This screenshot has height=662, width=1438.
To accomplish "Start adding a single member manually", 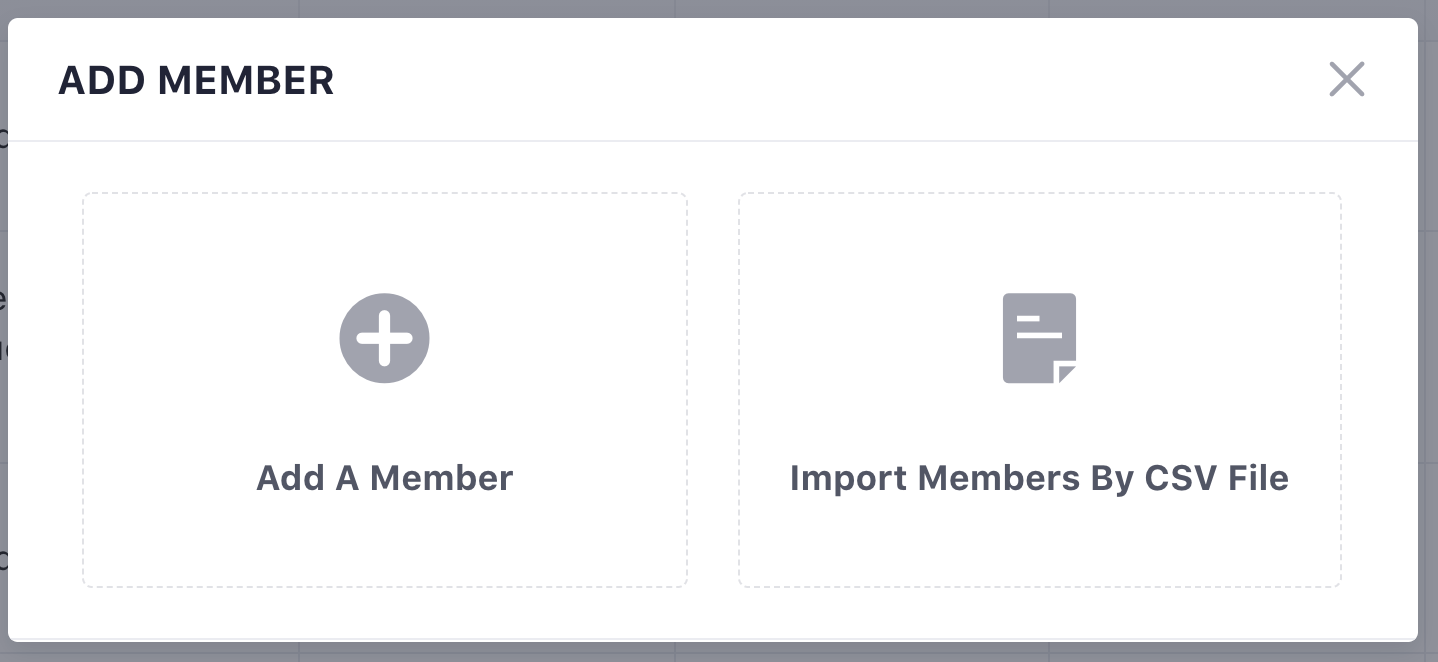I will [385, 390].
